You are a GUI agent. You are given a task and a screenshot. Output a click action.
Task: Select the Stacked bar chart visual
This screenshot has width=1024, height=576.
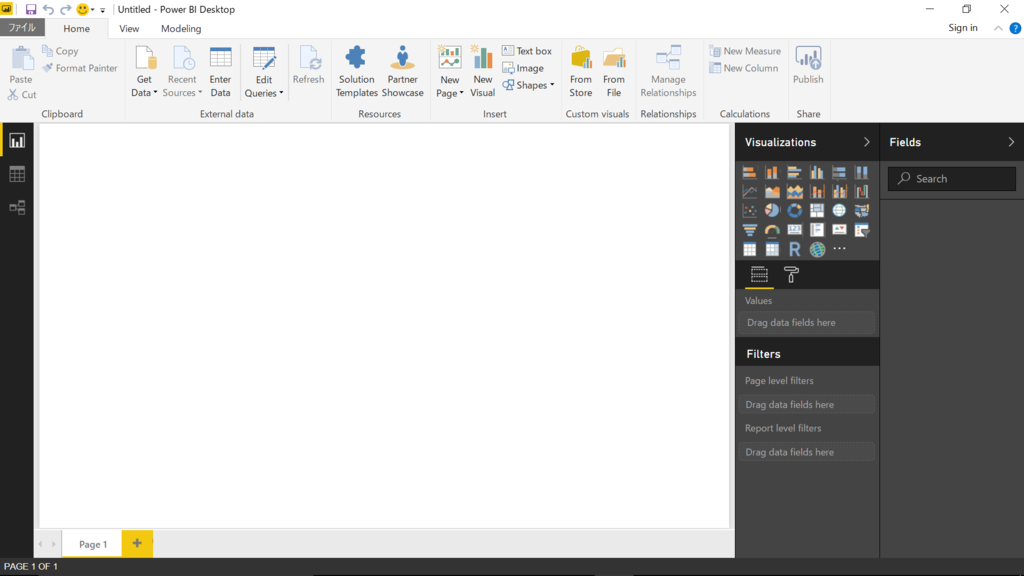coord(750,172)
